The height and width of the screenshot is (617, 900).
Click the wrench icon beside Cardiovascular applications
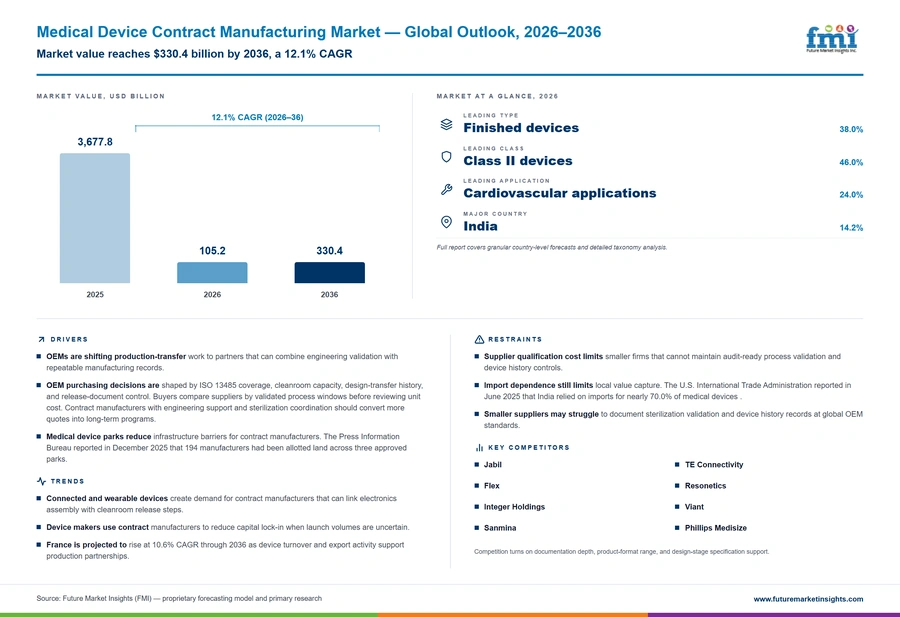446,189
